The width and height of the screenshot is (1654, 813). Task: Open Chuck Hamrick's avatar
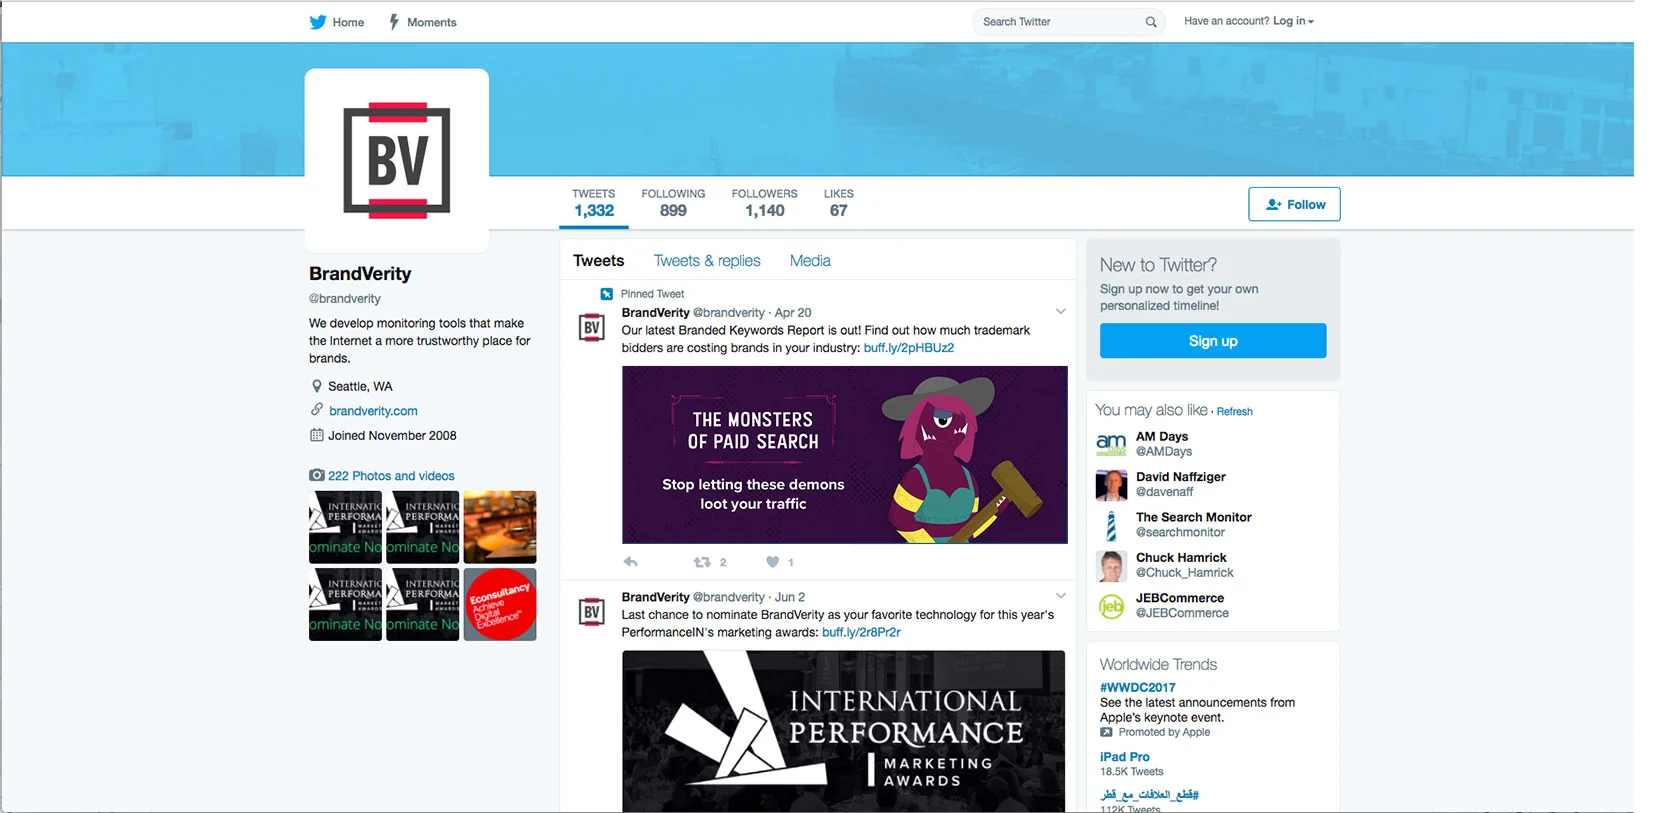(1111, 566)
